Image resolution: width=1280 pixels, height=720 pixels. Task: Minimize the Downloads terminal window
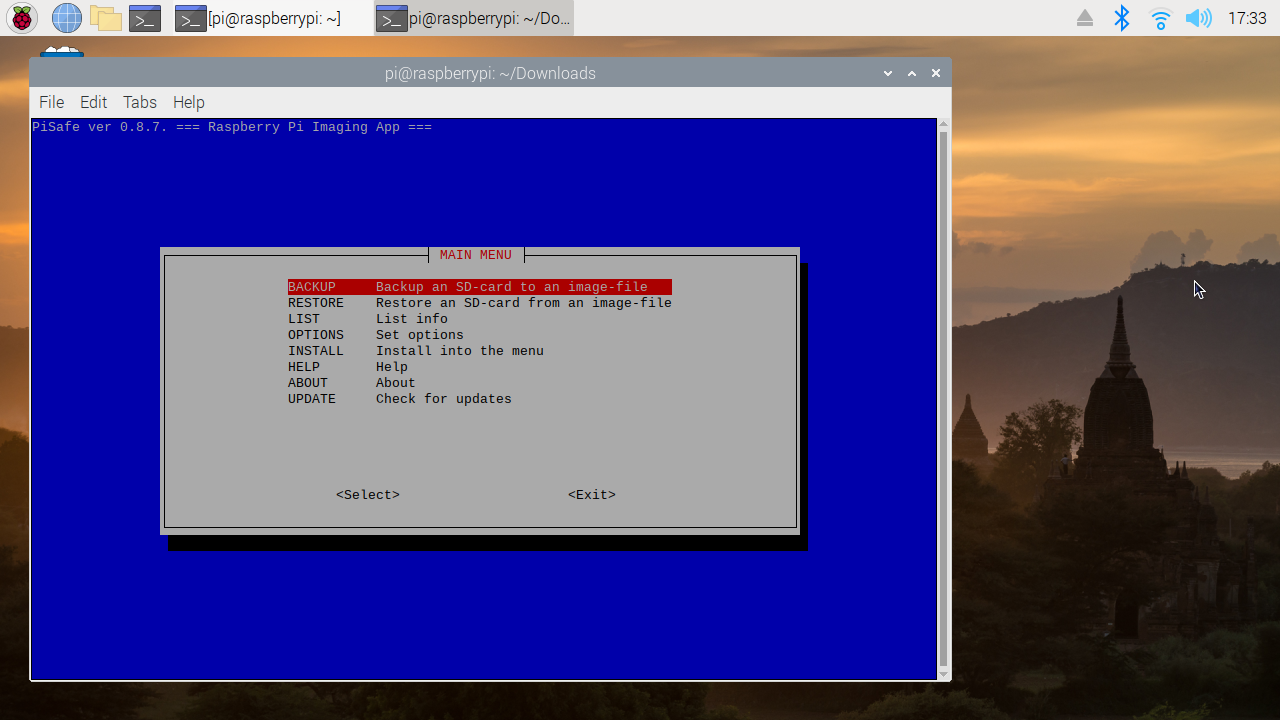[x=887, y=73]
